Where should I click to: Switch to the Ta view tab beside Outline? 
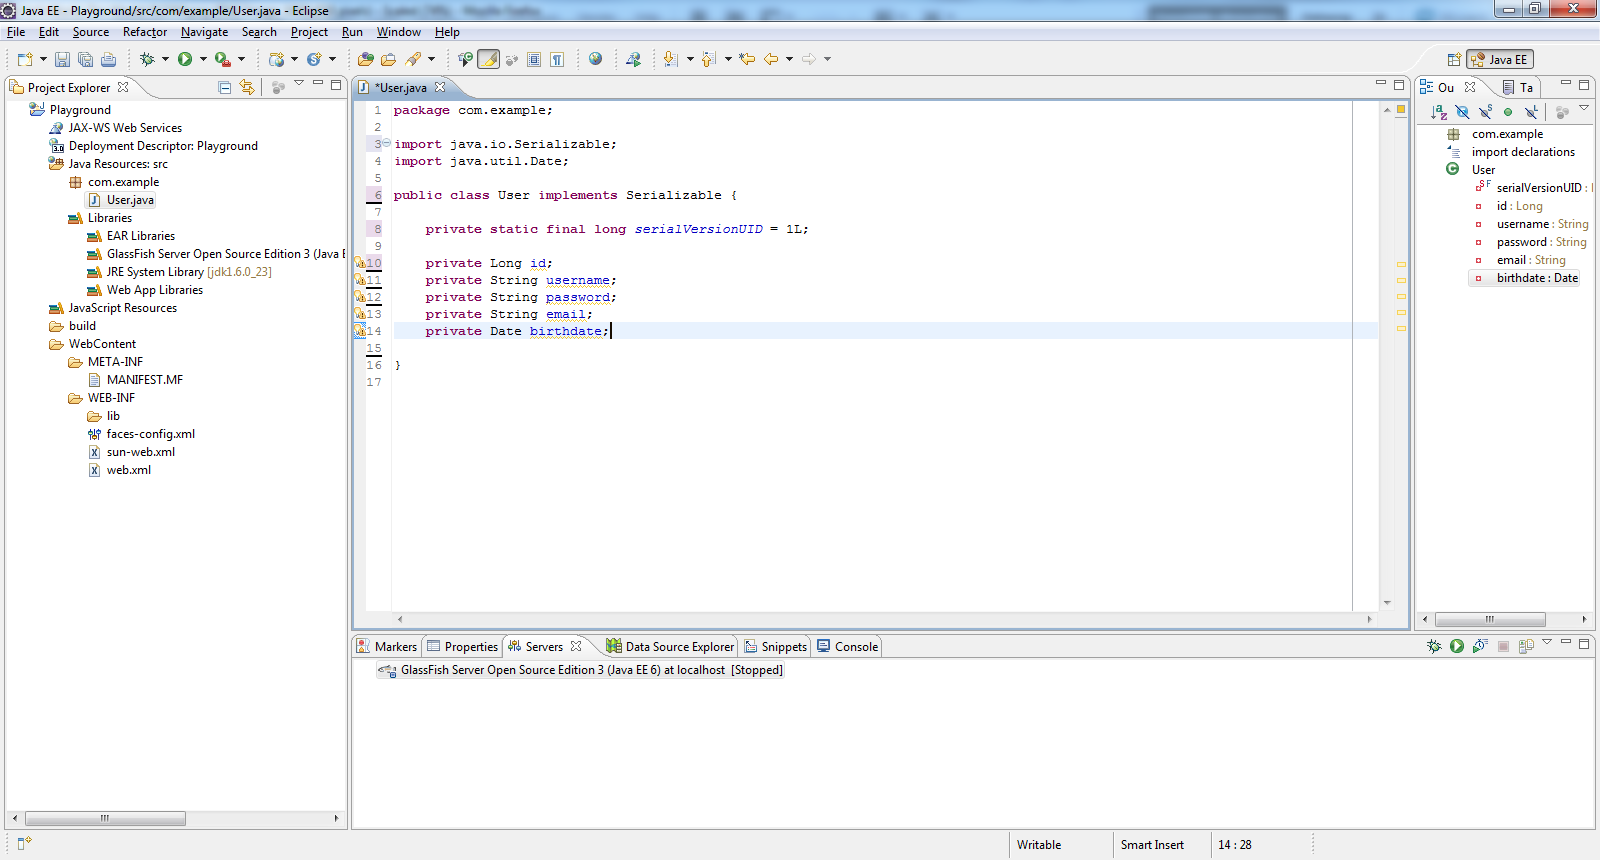tap(1517, 87)
